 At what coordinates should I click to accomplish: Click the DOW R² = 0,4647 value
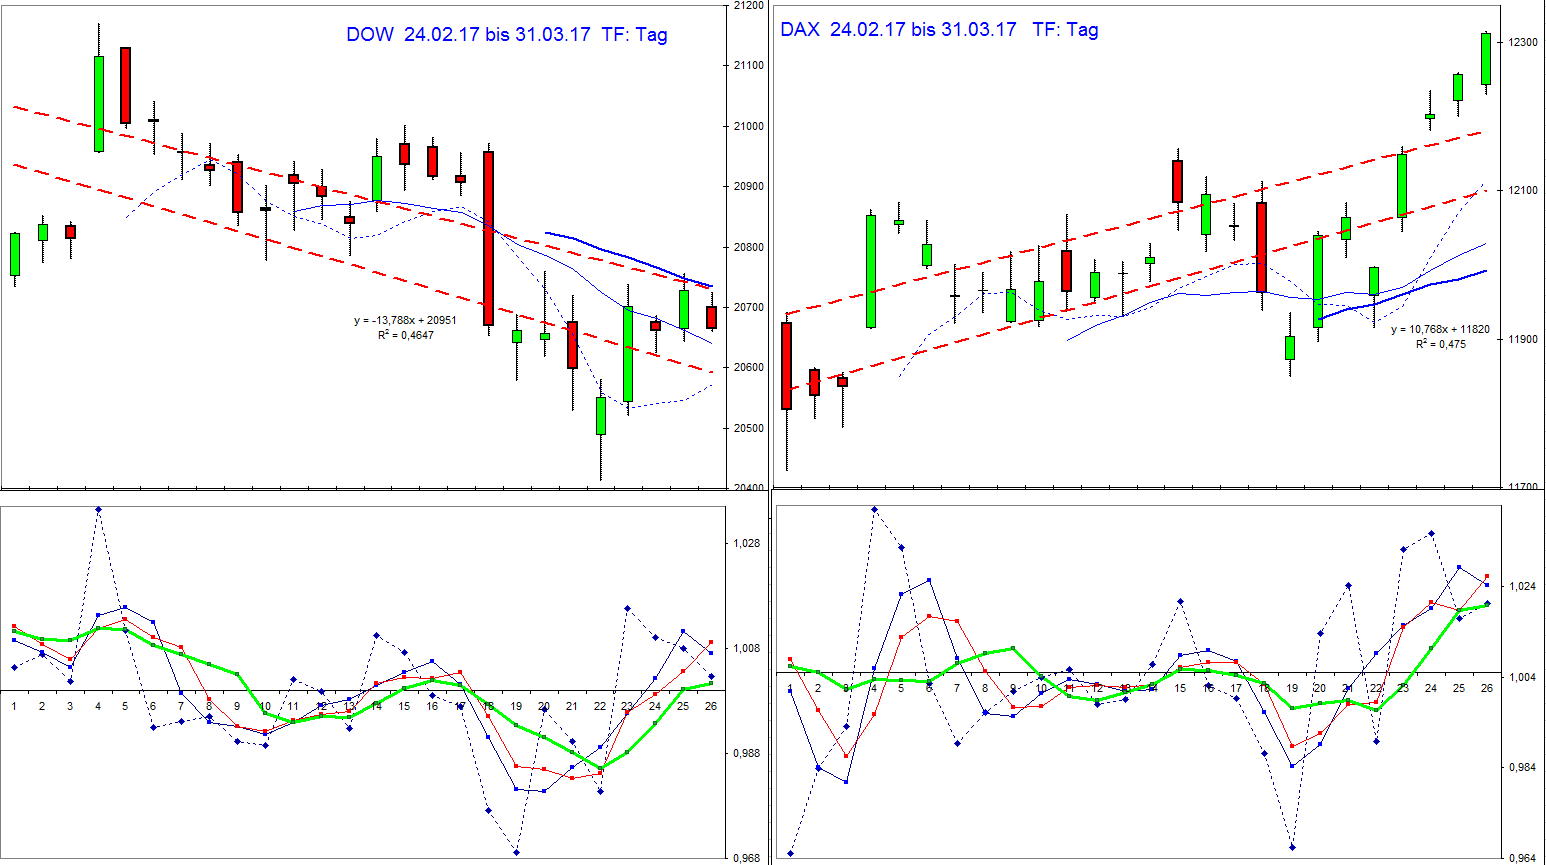click(406, 335)
